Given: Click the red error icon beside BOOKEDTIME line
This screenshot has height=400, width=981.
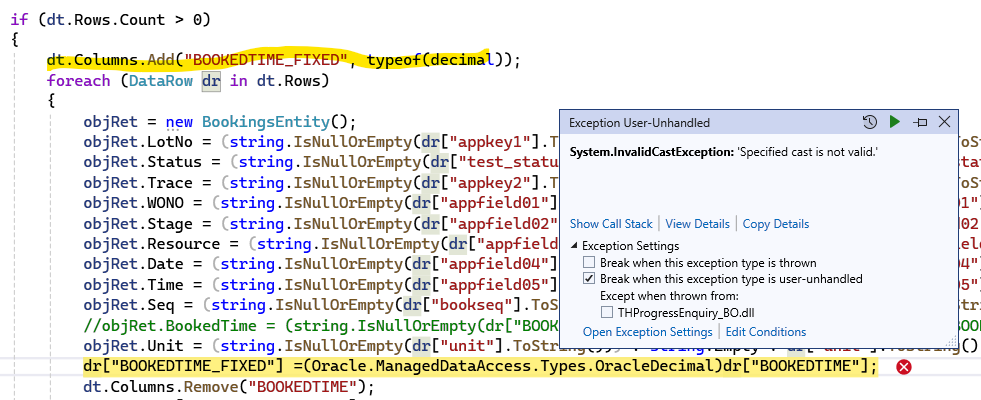Looking at the screenshot, I should pyautogui.click(x=903, y=367).
